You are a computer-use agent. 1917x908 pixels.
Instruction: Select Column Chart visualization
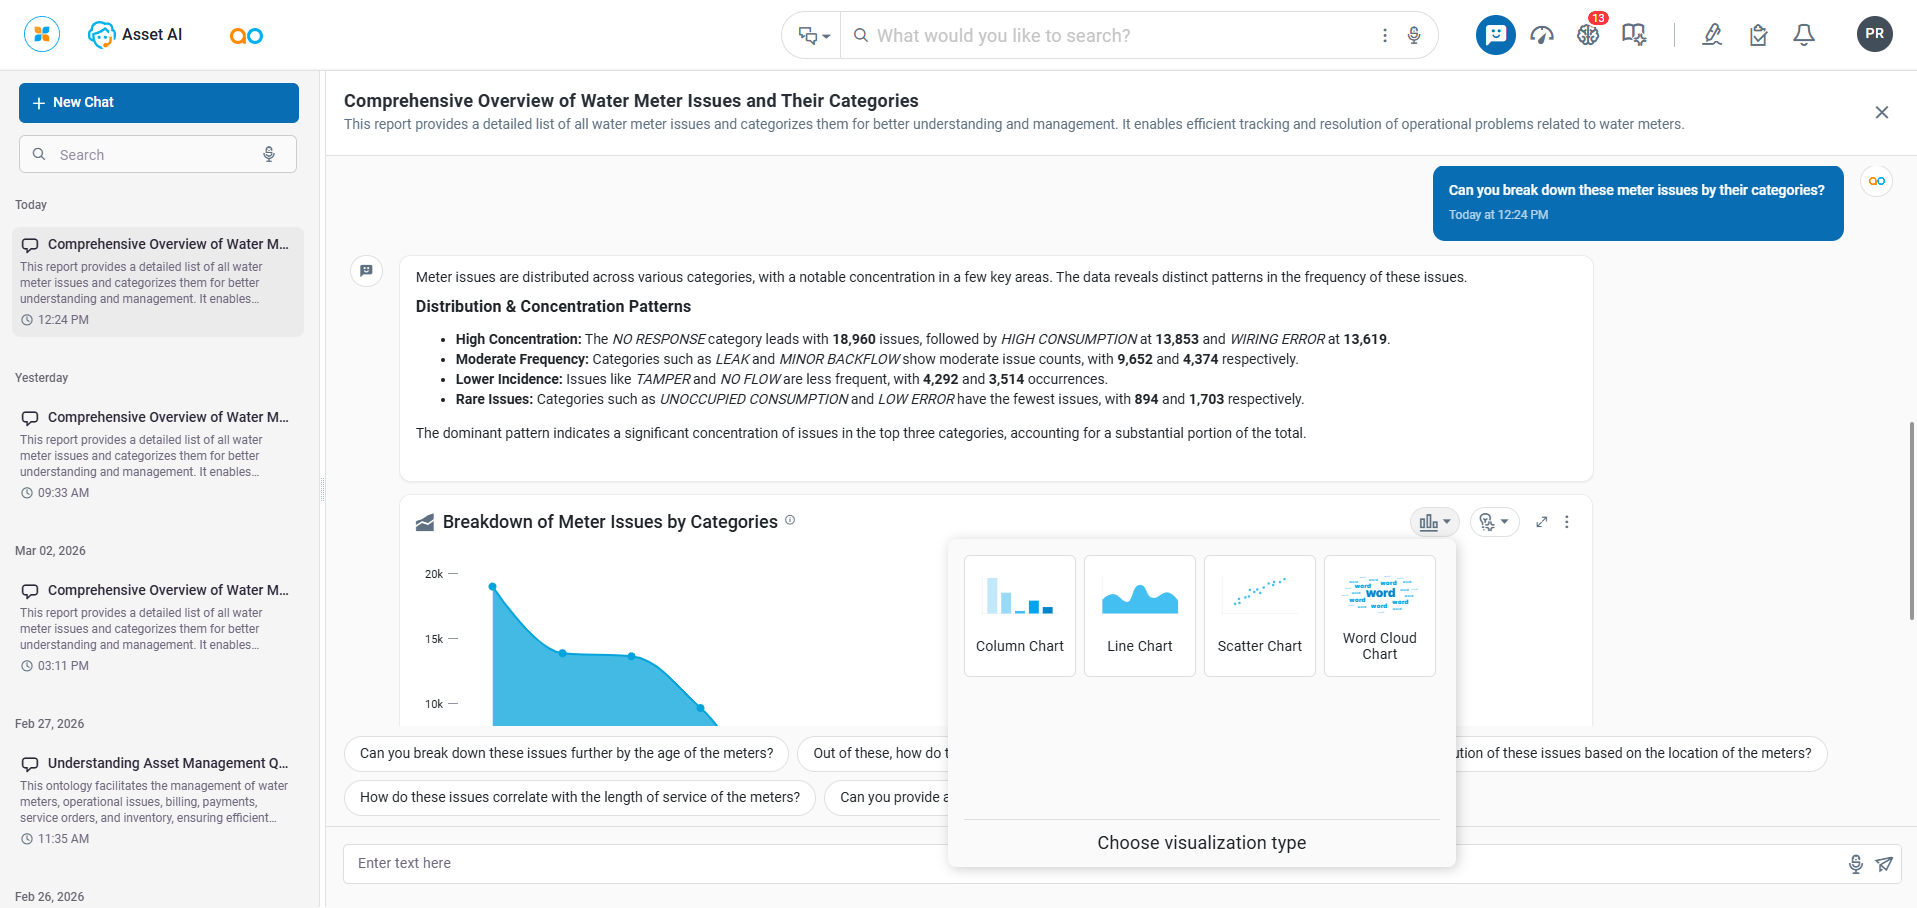pos(1019,616)
